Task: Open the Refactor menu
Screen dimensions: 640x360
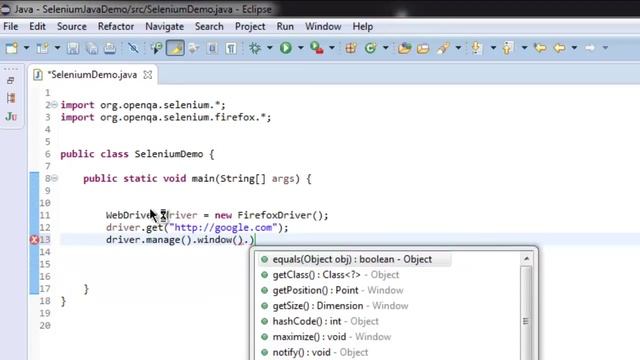Action: 116,27
